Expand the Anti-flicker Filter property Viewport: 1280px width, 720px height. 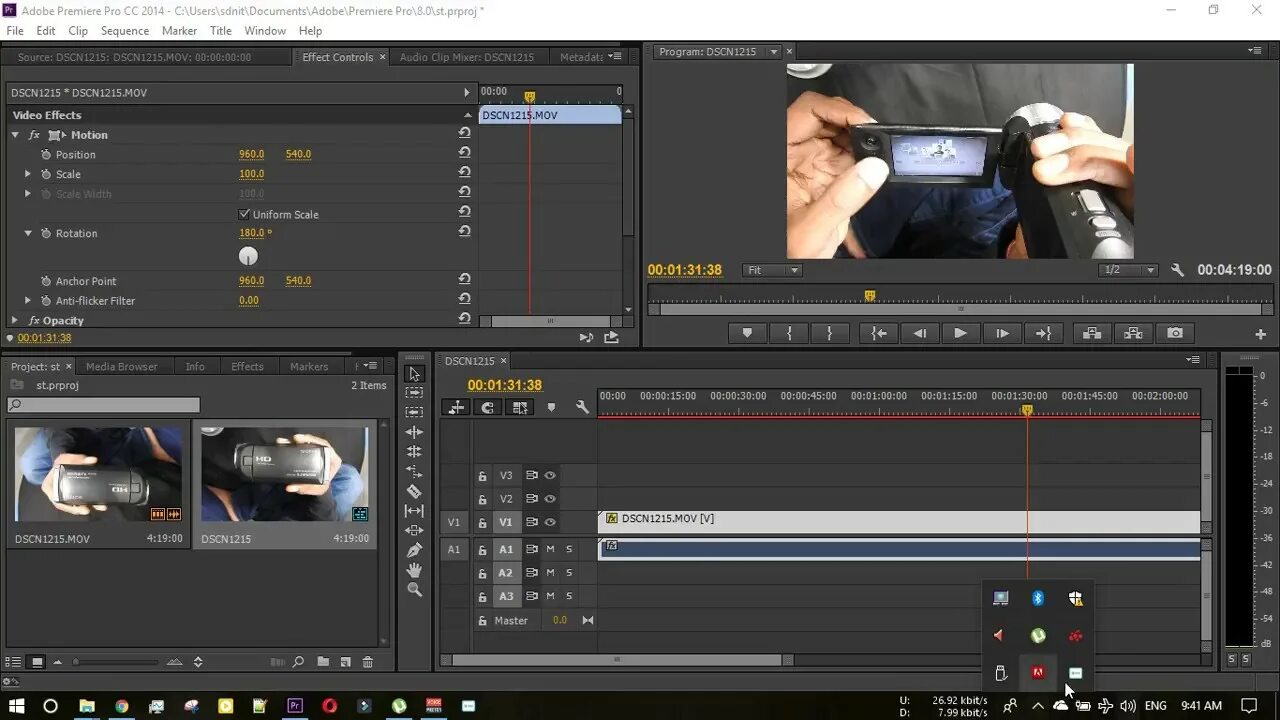point(28,300)
